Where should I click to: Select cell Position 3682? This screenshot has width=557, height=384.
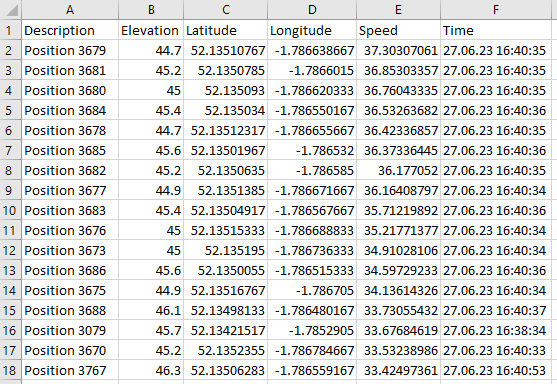70,171
